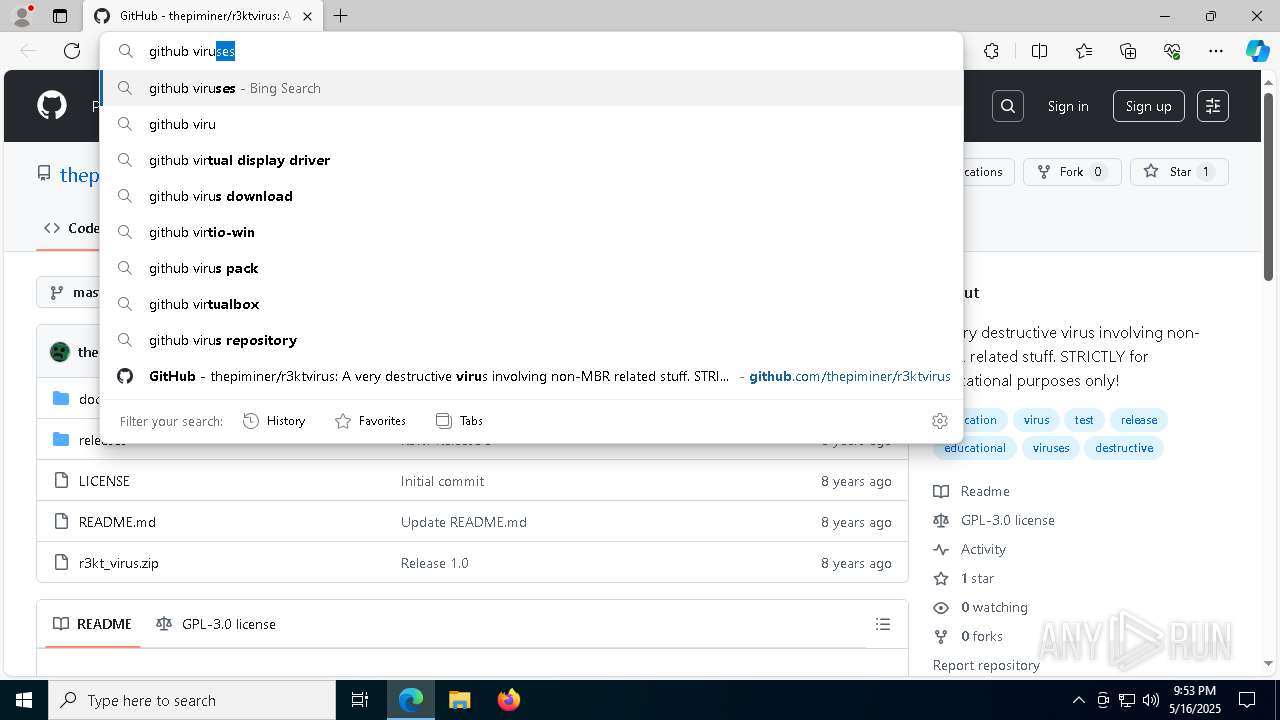1280x720 pixels.
Task: Open README.md file
Action: tap(117, 522)
